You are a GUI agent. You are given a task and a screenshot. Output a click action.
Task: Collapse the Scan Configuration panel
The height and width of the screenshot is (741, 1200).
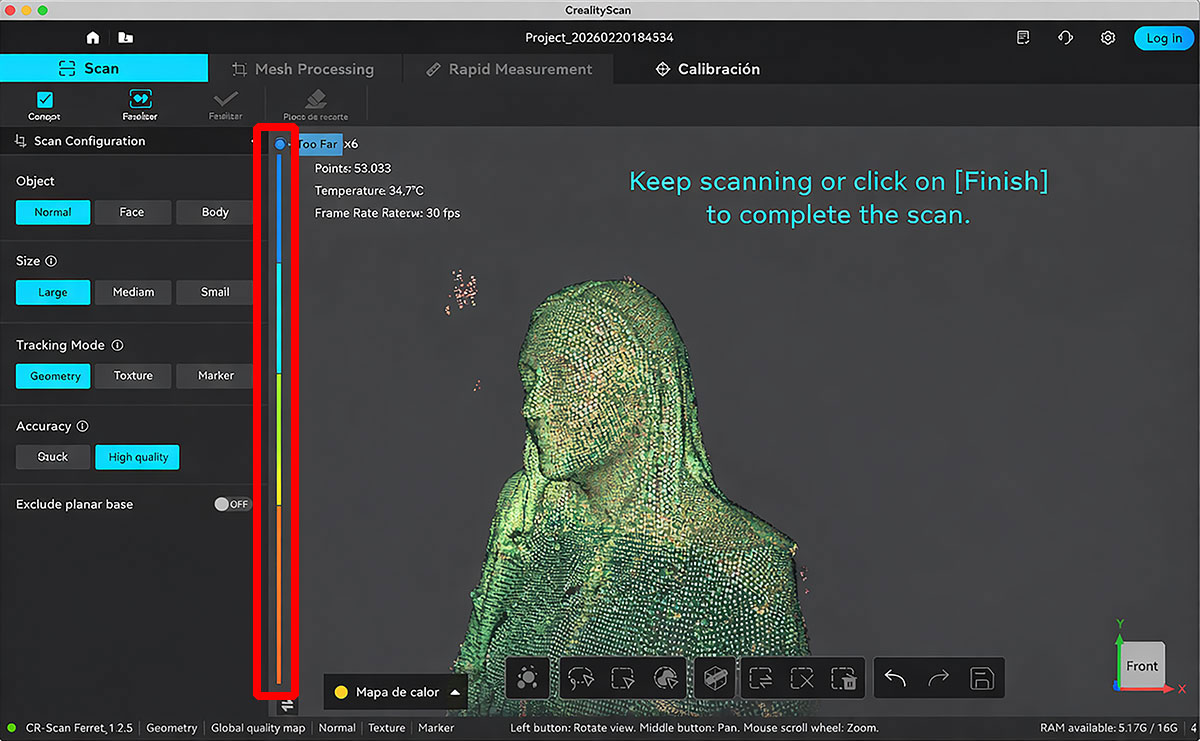click(x=253, y=141)
